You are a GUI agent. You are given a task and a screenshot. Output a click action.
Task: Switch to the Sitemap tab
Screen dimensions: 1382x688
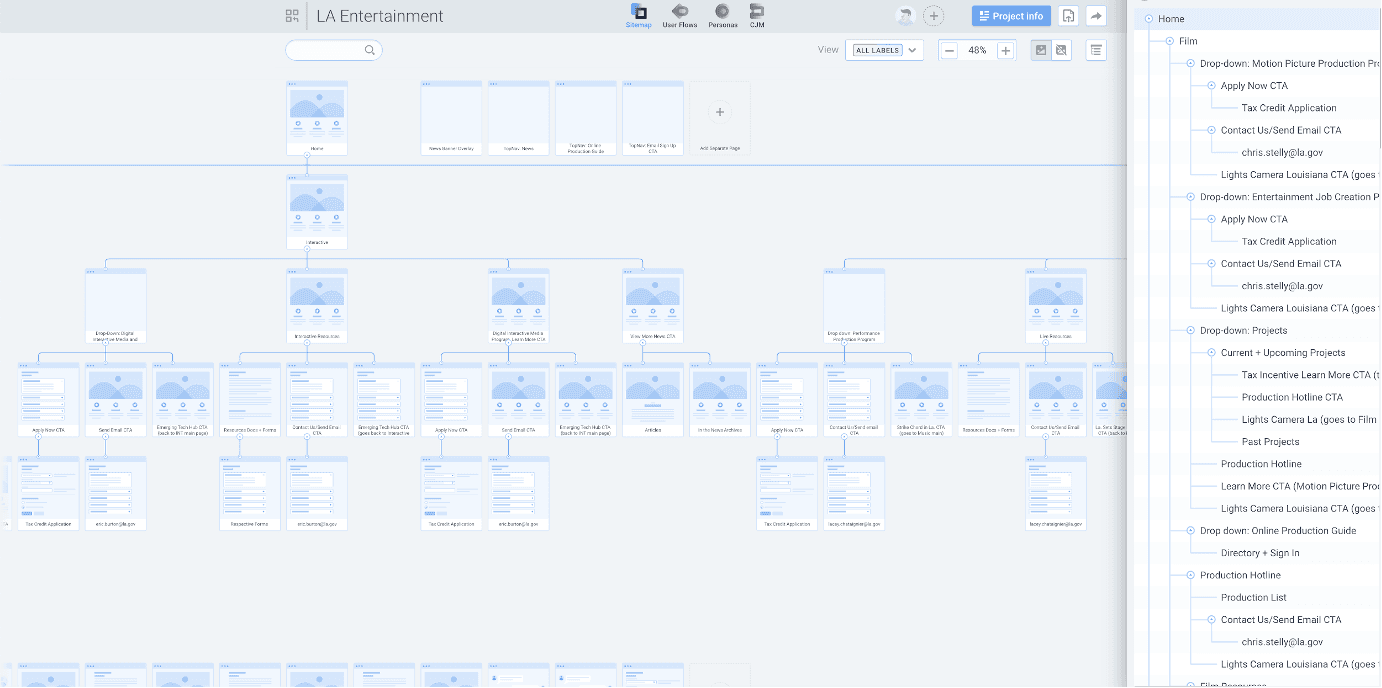click(638, 16)
